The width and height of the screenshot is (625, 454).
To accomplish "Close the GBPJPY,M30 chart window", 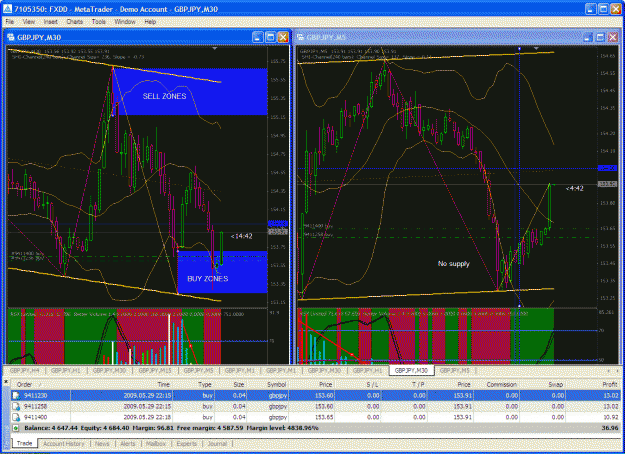I will pyautogui.click(x=283, y=37).
